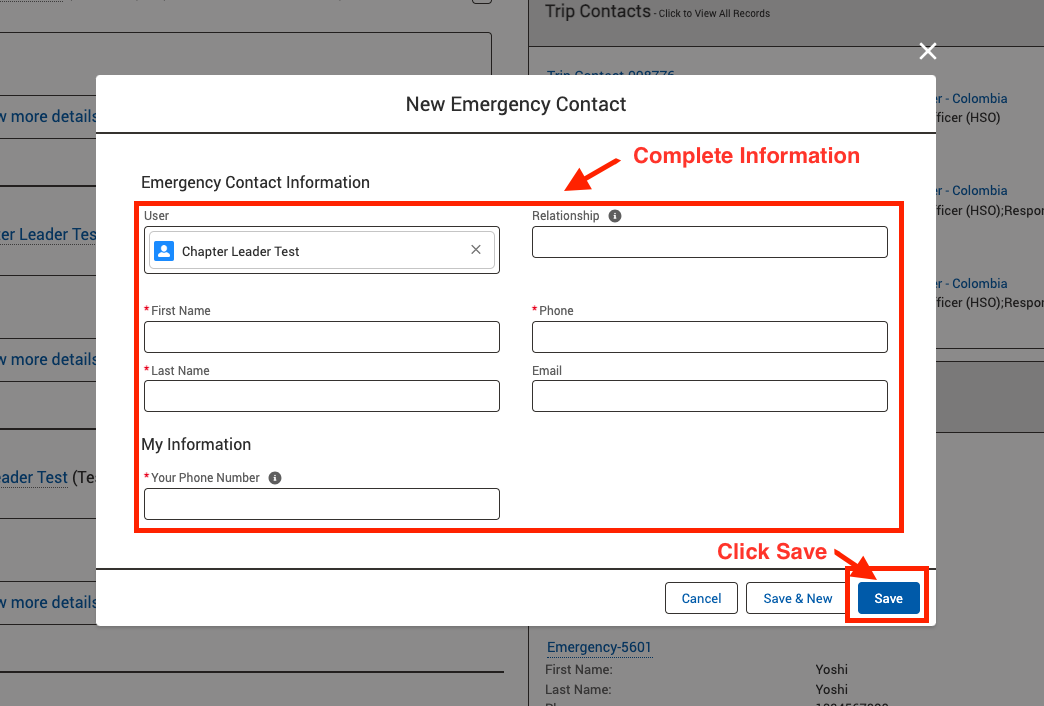Click the X to clear Chapter Leader Test
The image size is (1044, 706).
click(476, 250)
